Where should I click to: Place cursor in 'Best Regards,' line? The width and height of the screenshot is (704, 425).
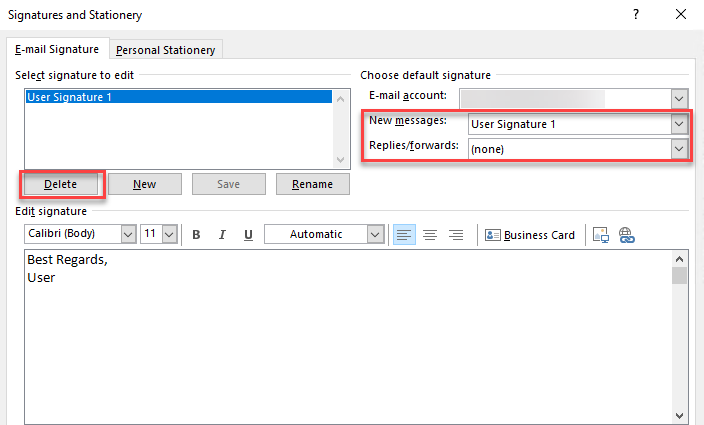[67, 259]
